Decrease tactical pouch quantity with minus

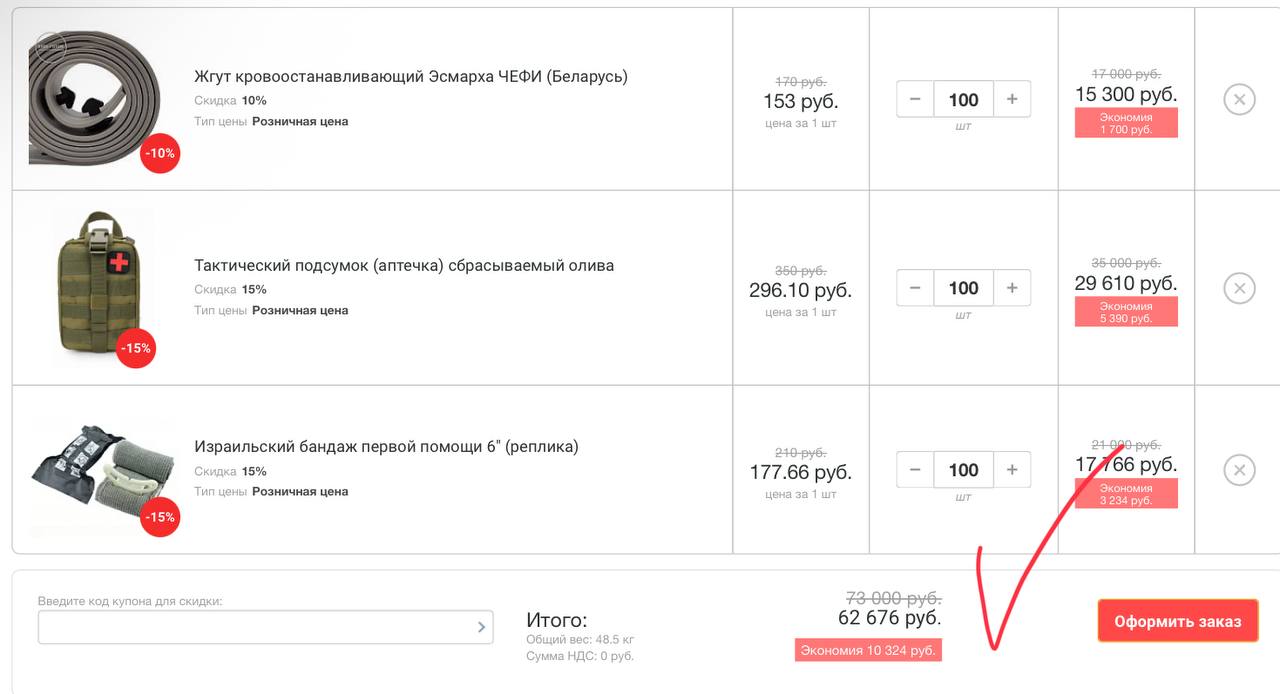coord(915,288)
